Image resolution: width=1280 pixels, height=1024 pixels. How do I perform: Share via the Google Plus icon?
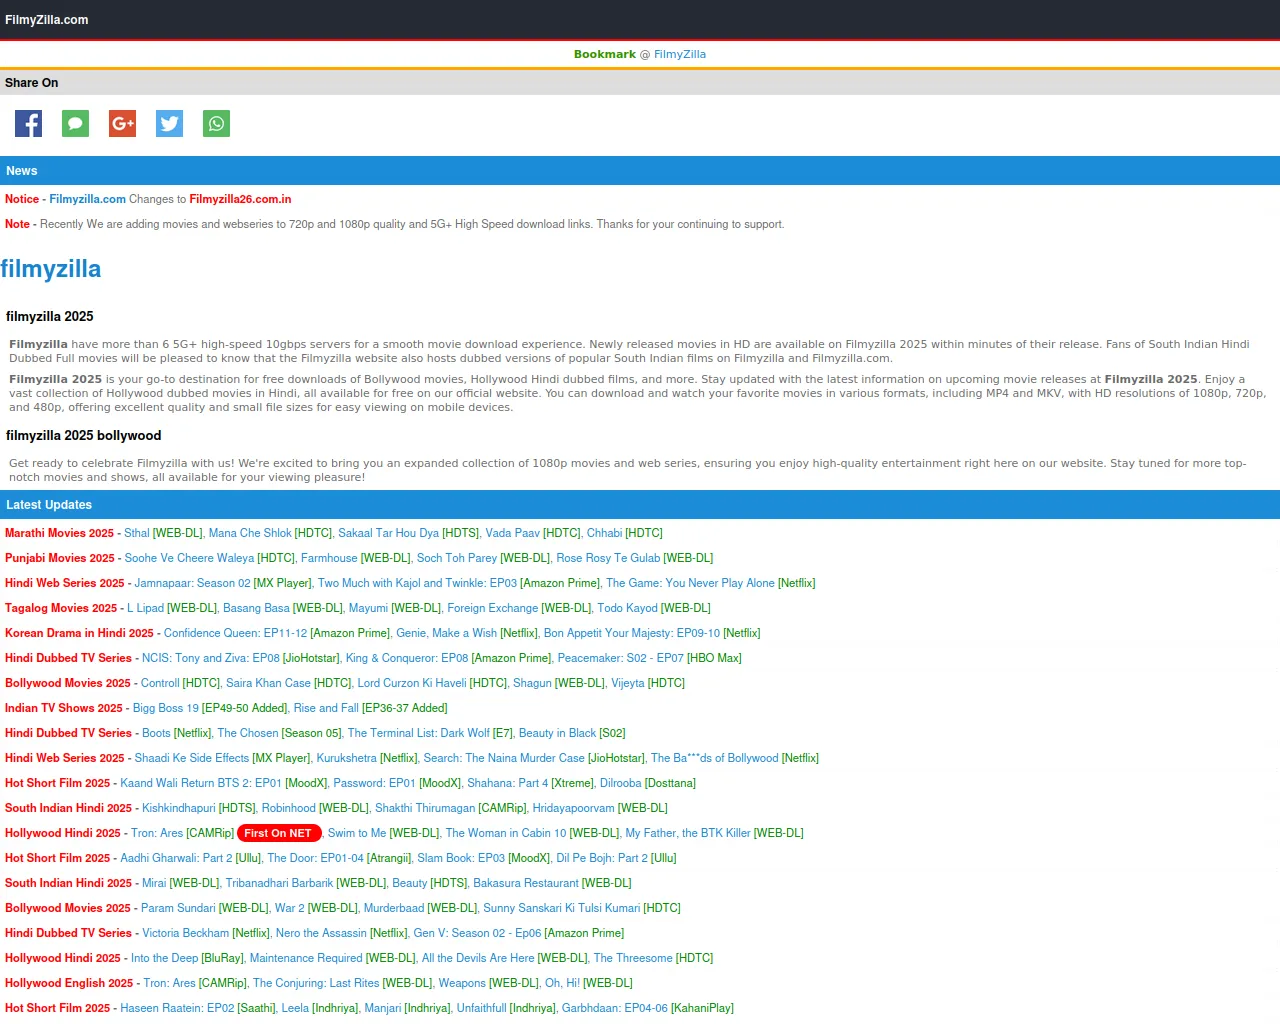coord(122,123)
